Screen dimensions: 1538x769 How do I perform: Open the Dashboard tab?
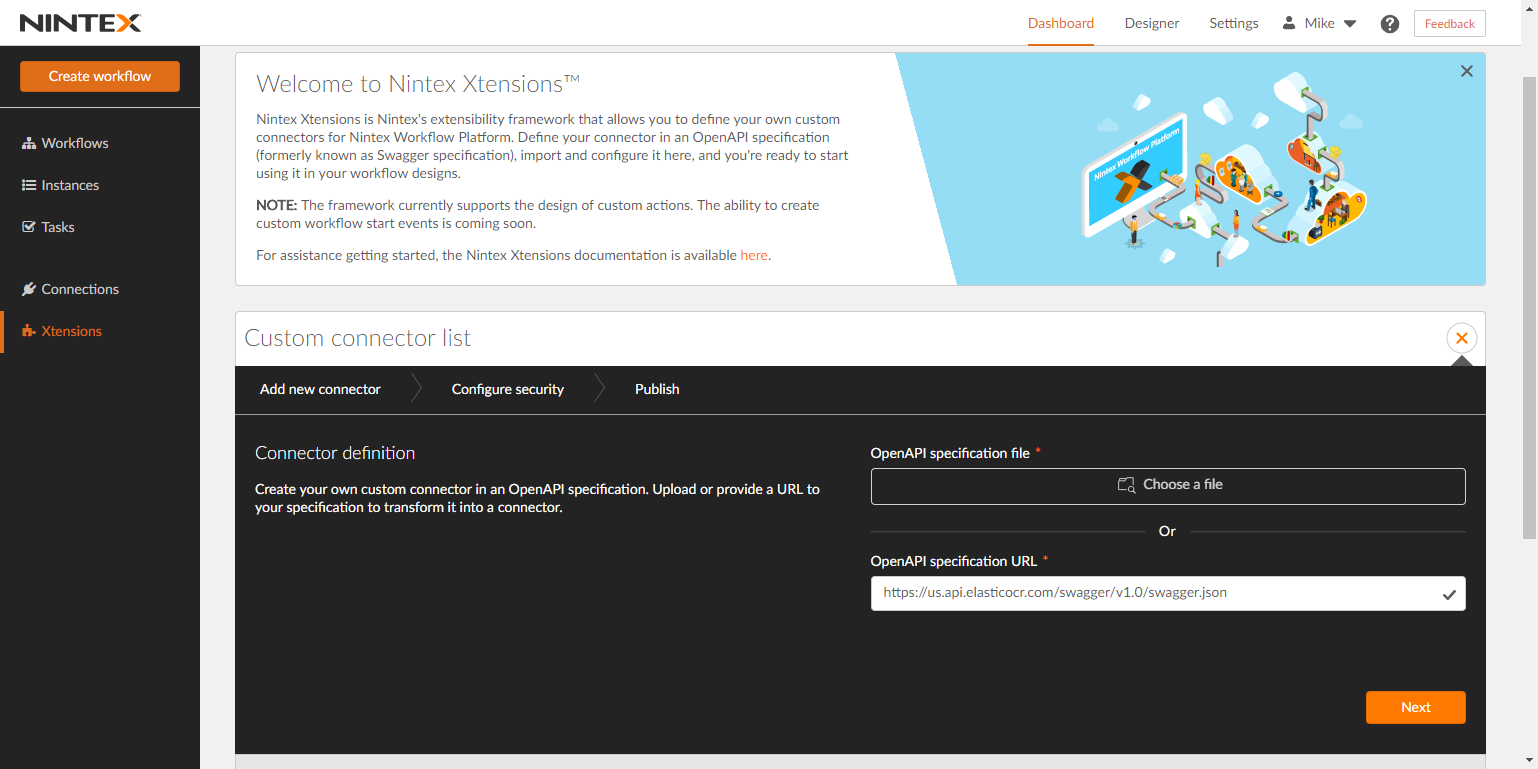[x=1061, y=23]
